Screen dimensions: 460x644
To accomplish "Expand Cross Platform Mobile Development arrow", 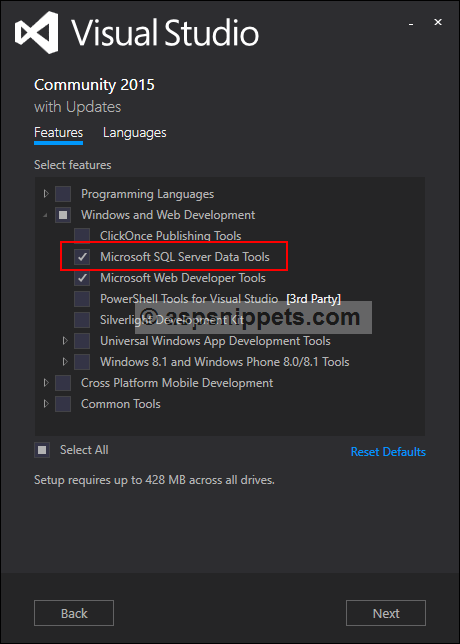I will 46,383.
